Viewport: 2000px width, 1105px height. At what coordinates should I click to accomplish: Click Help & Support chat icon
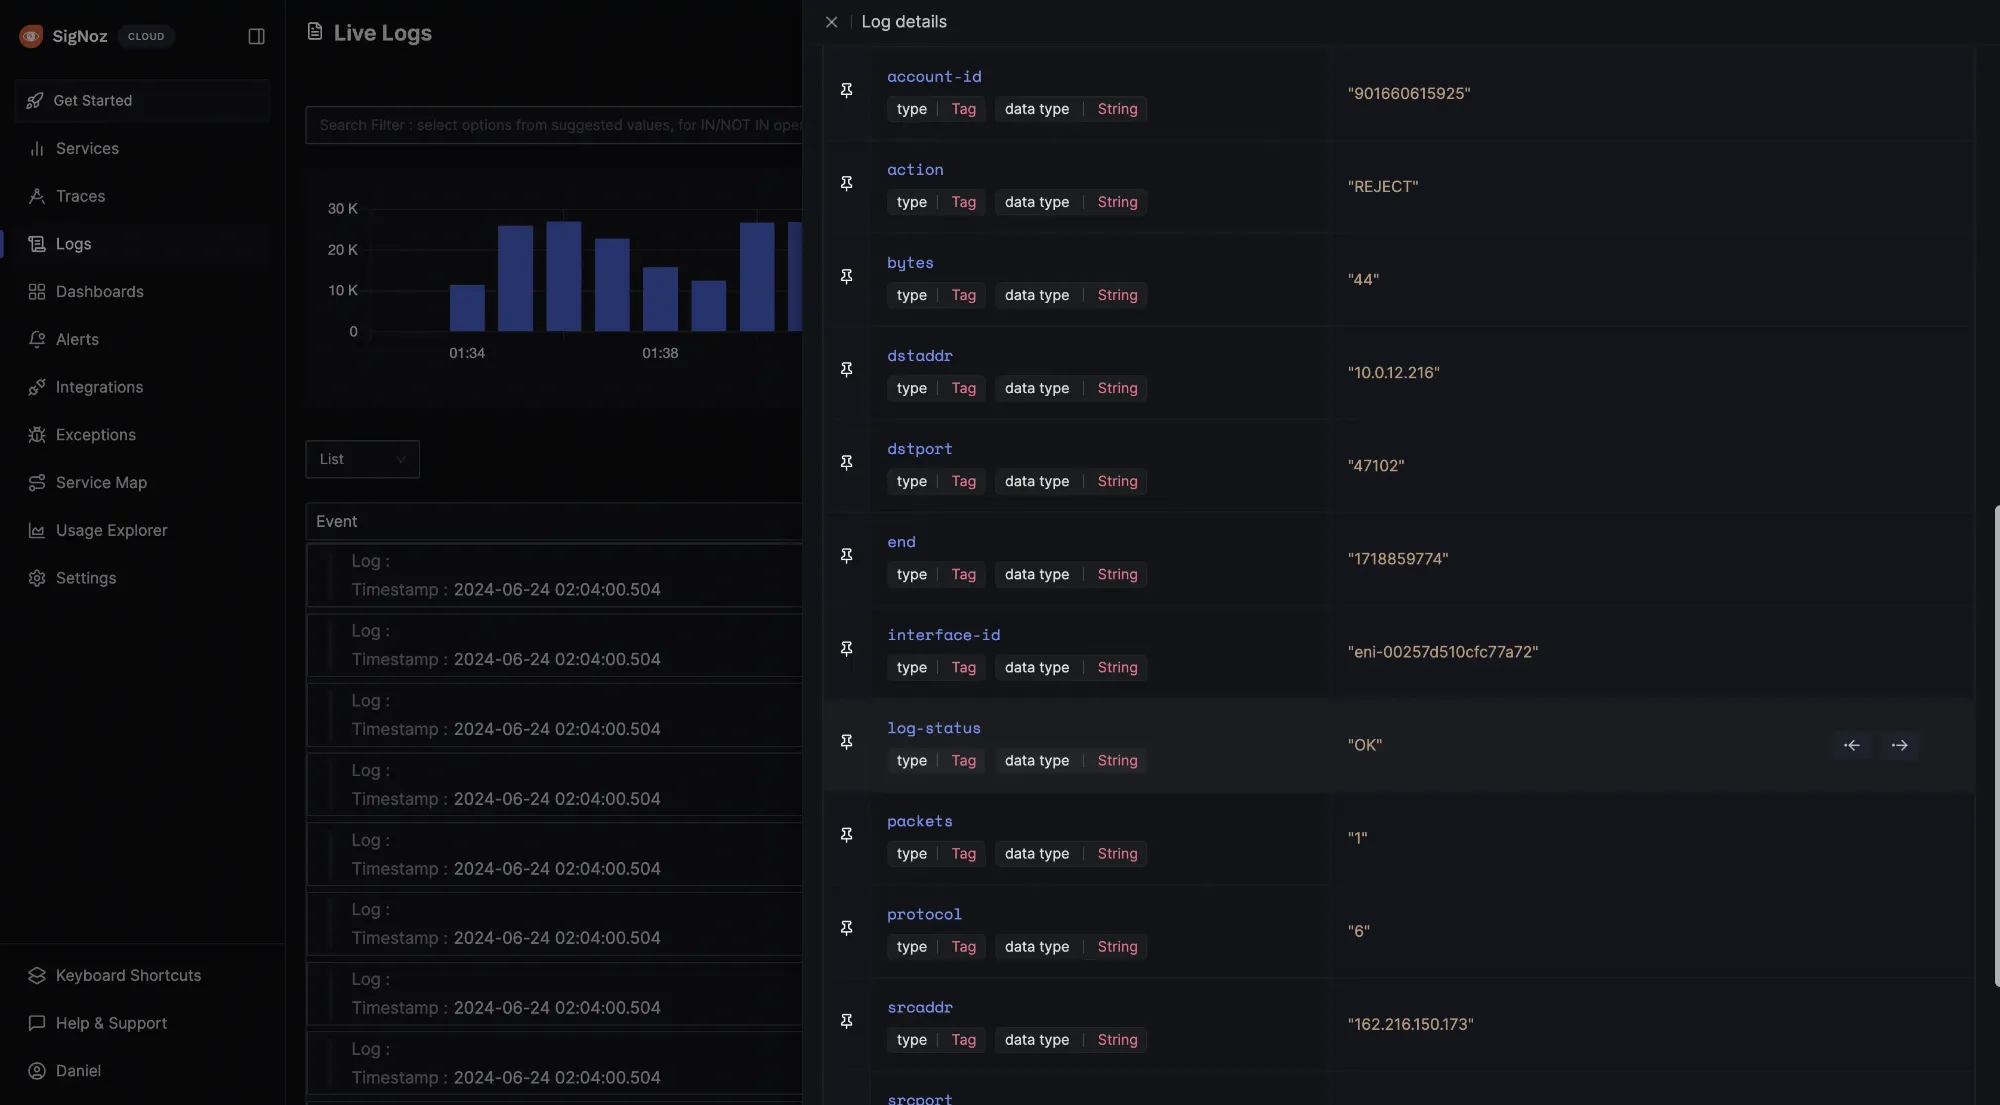[37, 1023]
